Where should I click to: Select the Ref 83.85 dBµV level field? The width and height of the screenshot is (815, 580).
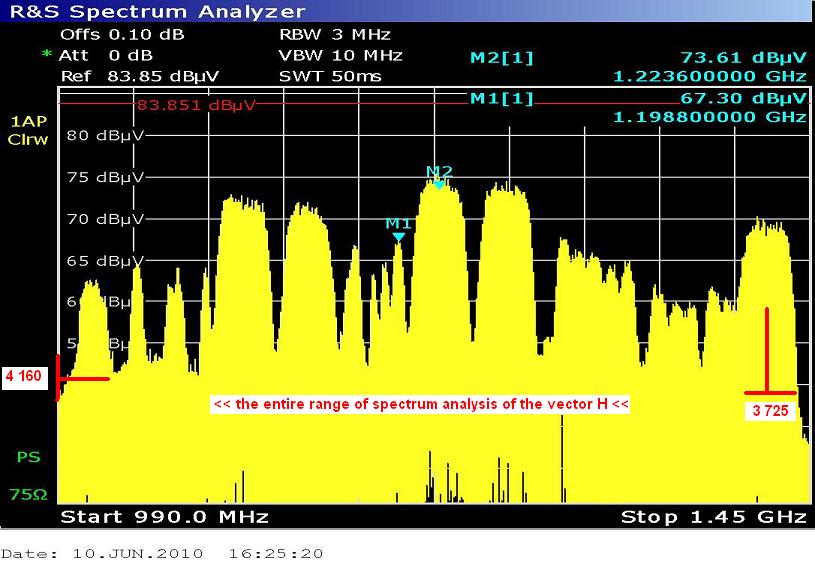point(140,76)
